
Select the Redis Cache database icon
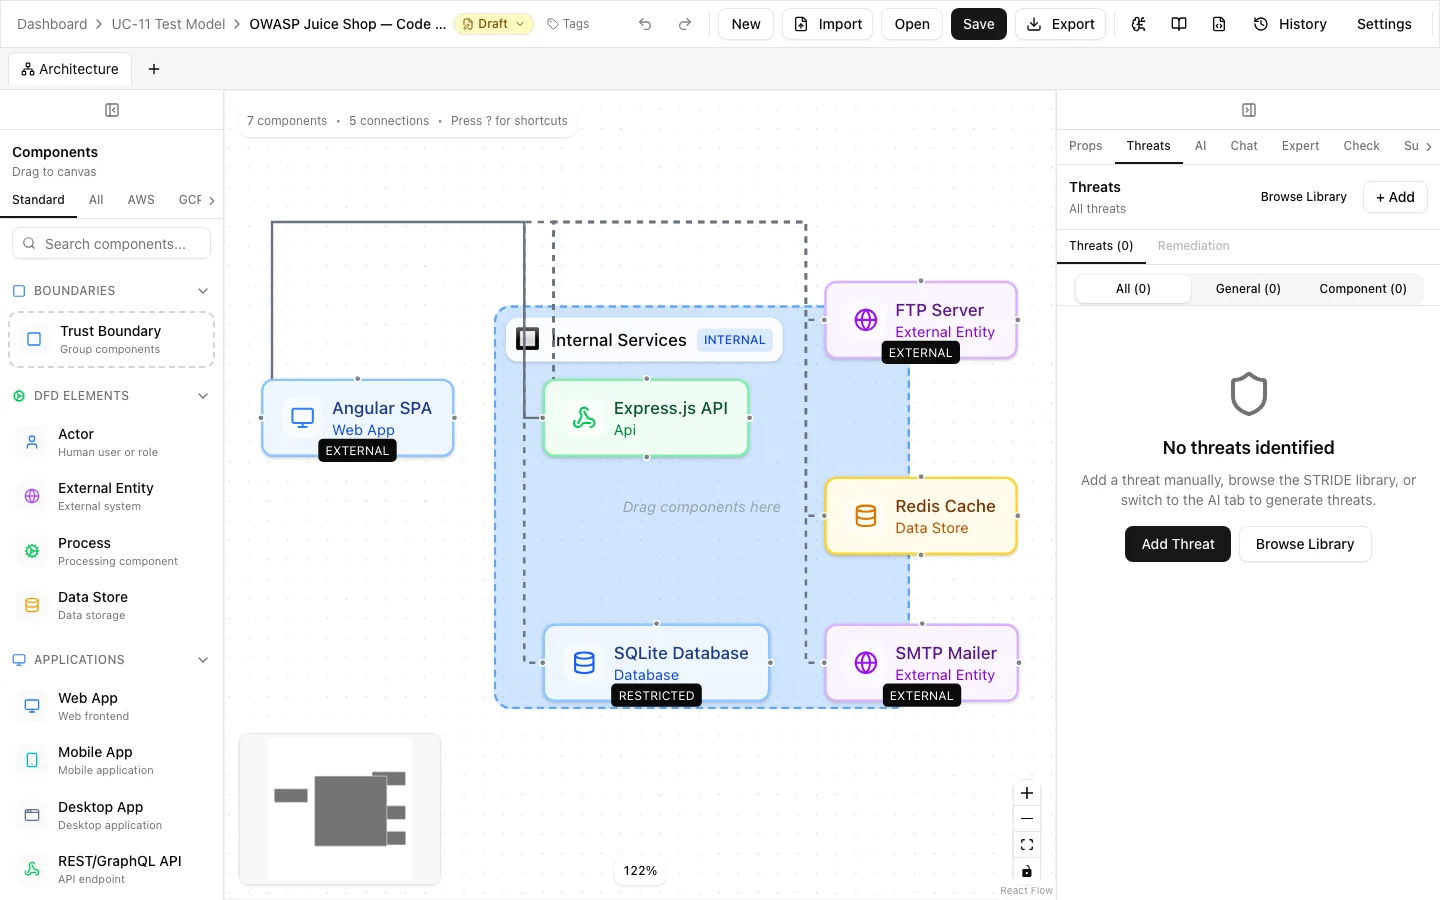(x=866, y=516)
